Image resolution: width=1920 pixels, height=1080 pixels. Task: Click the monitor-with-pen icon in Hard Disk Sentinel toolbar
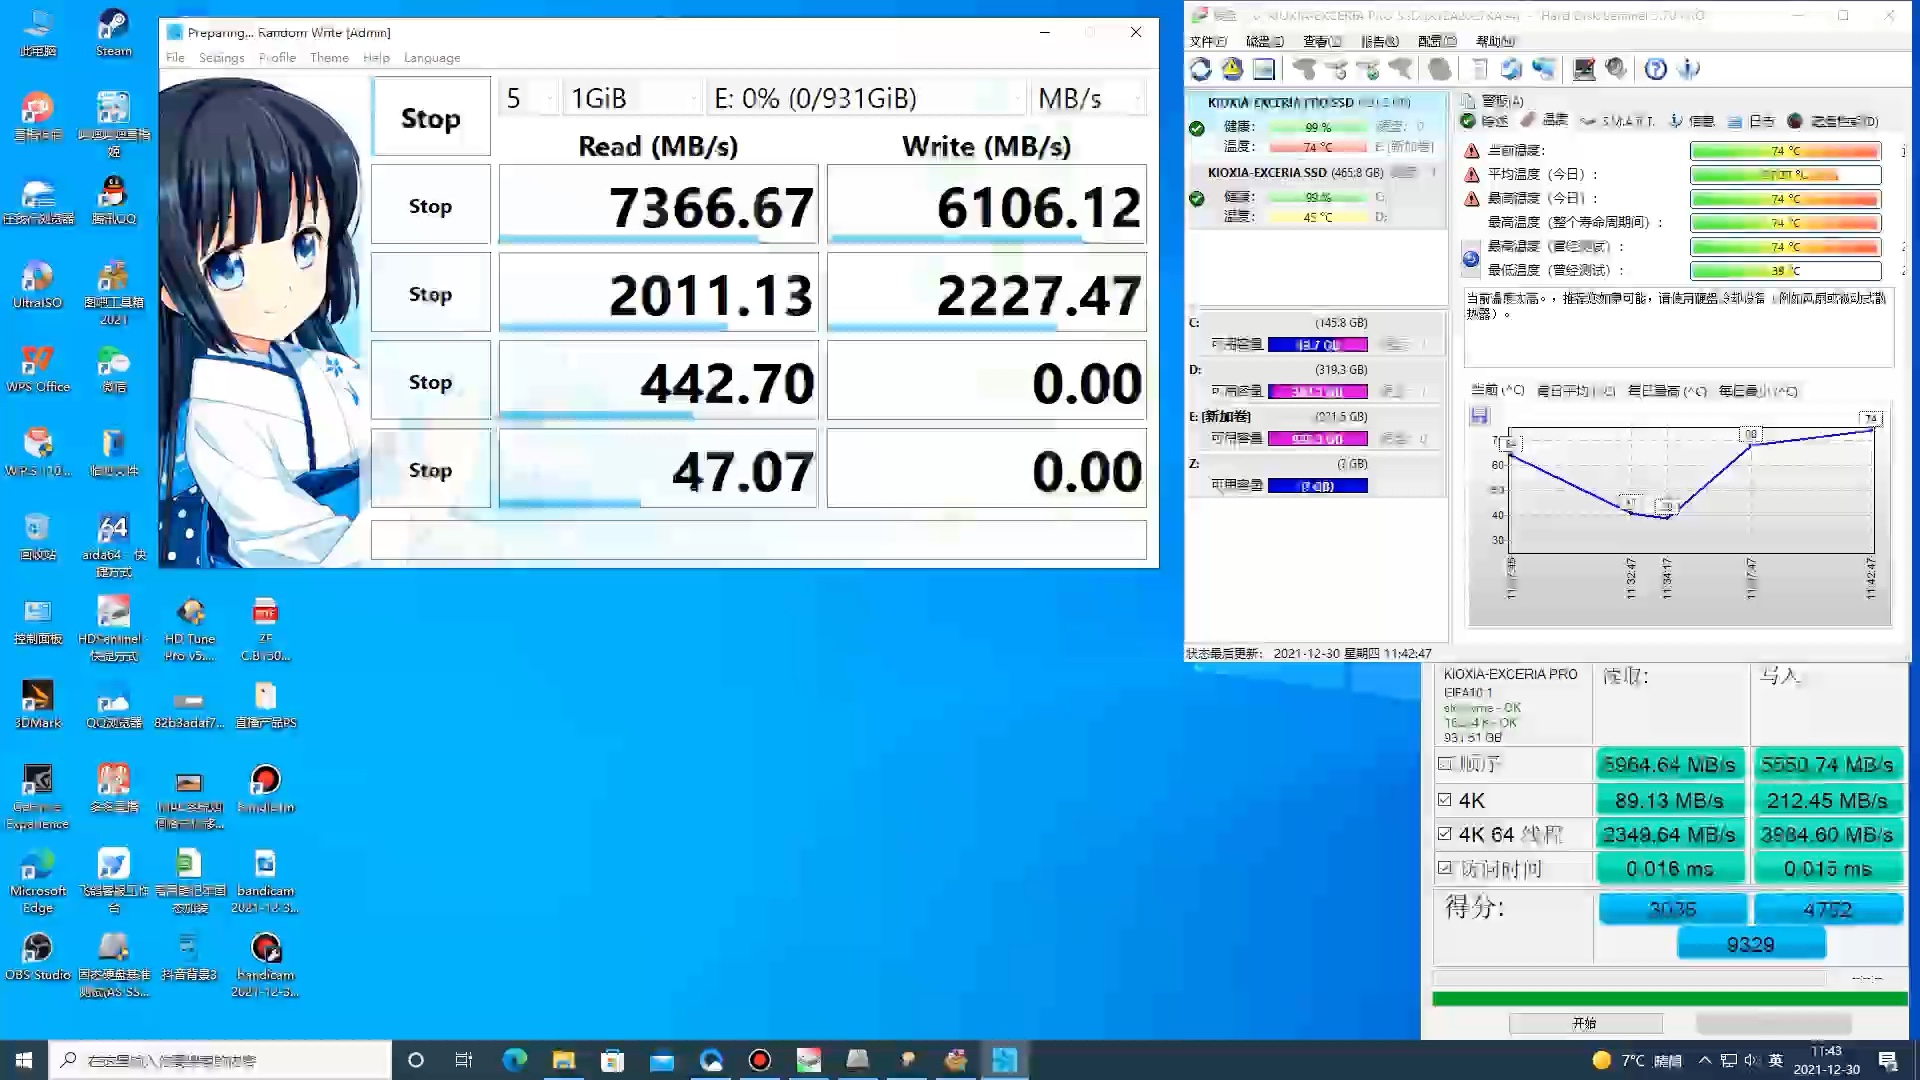1584,69
